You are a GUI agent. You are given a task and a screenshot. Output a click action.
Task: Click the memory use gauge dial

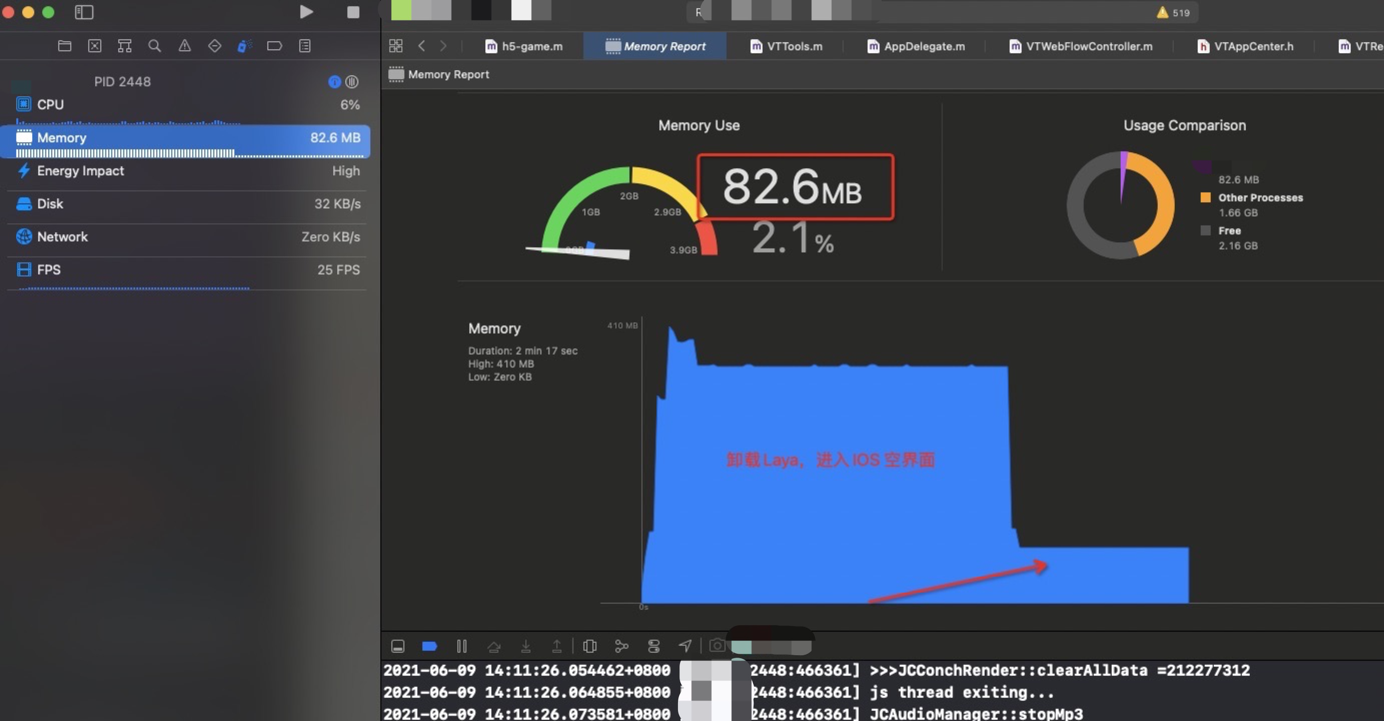628,212
